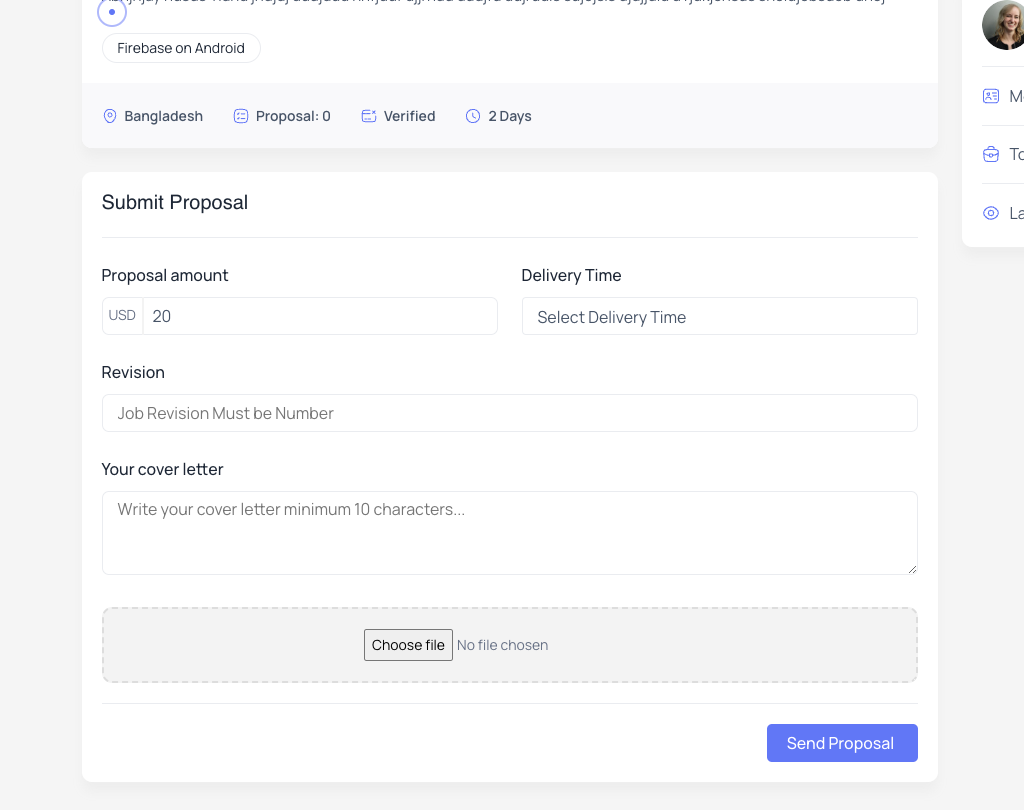The width and height of the screenshot is (1024, 810).
Task: Click the briefcase icon in sidebar
Action: tap(991, 154)
